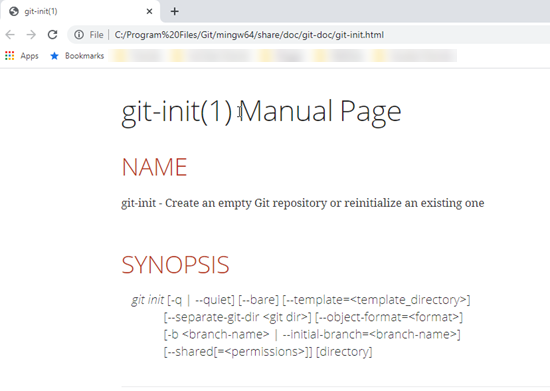
Task: Click the SYNOPSIS section heading
Action: (x=175, y=265)
